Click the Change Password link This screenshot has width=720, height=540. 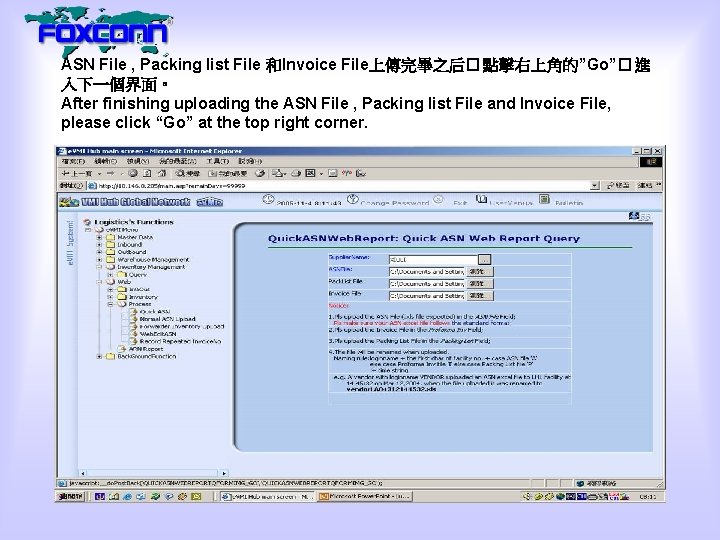tap(395, 202)
